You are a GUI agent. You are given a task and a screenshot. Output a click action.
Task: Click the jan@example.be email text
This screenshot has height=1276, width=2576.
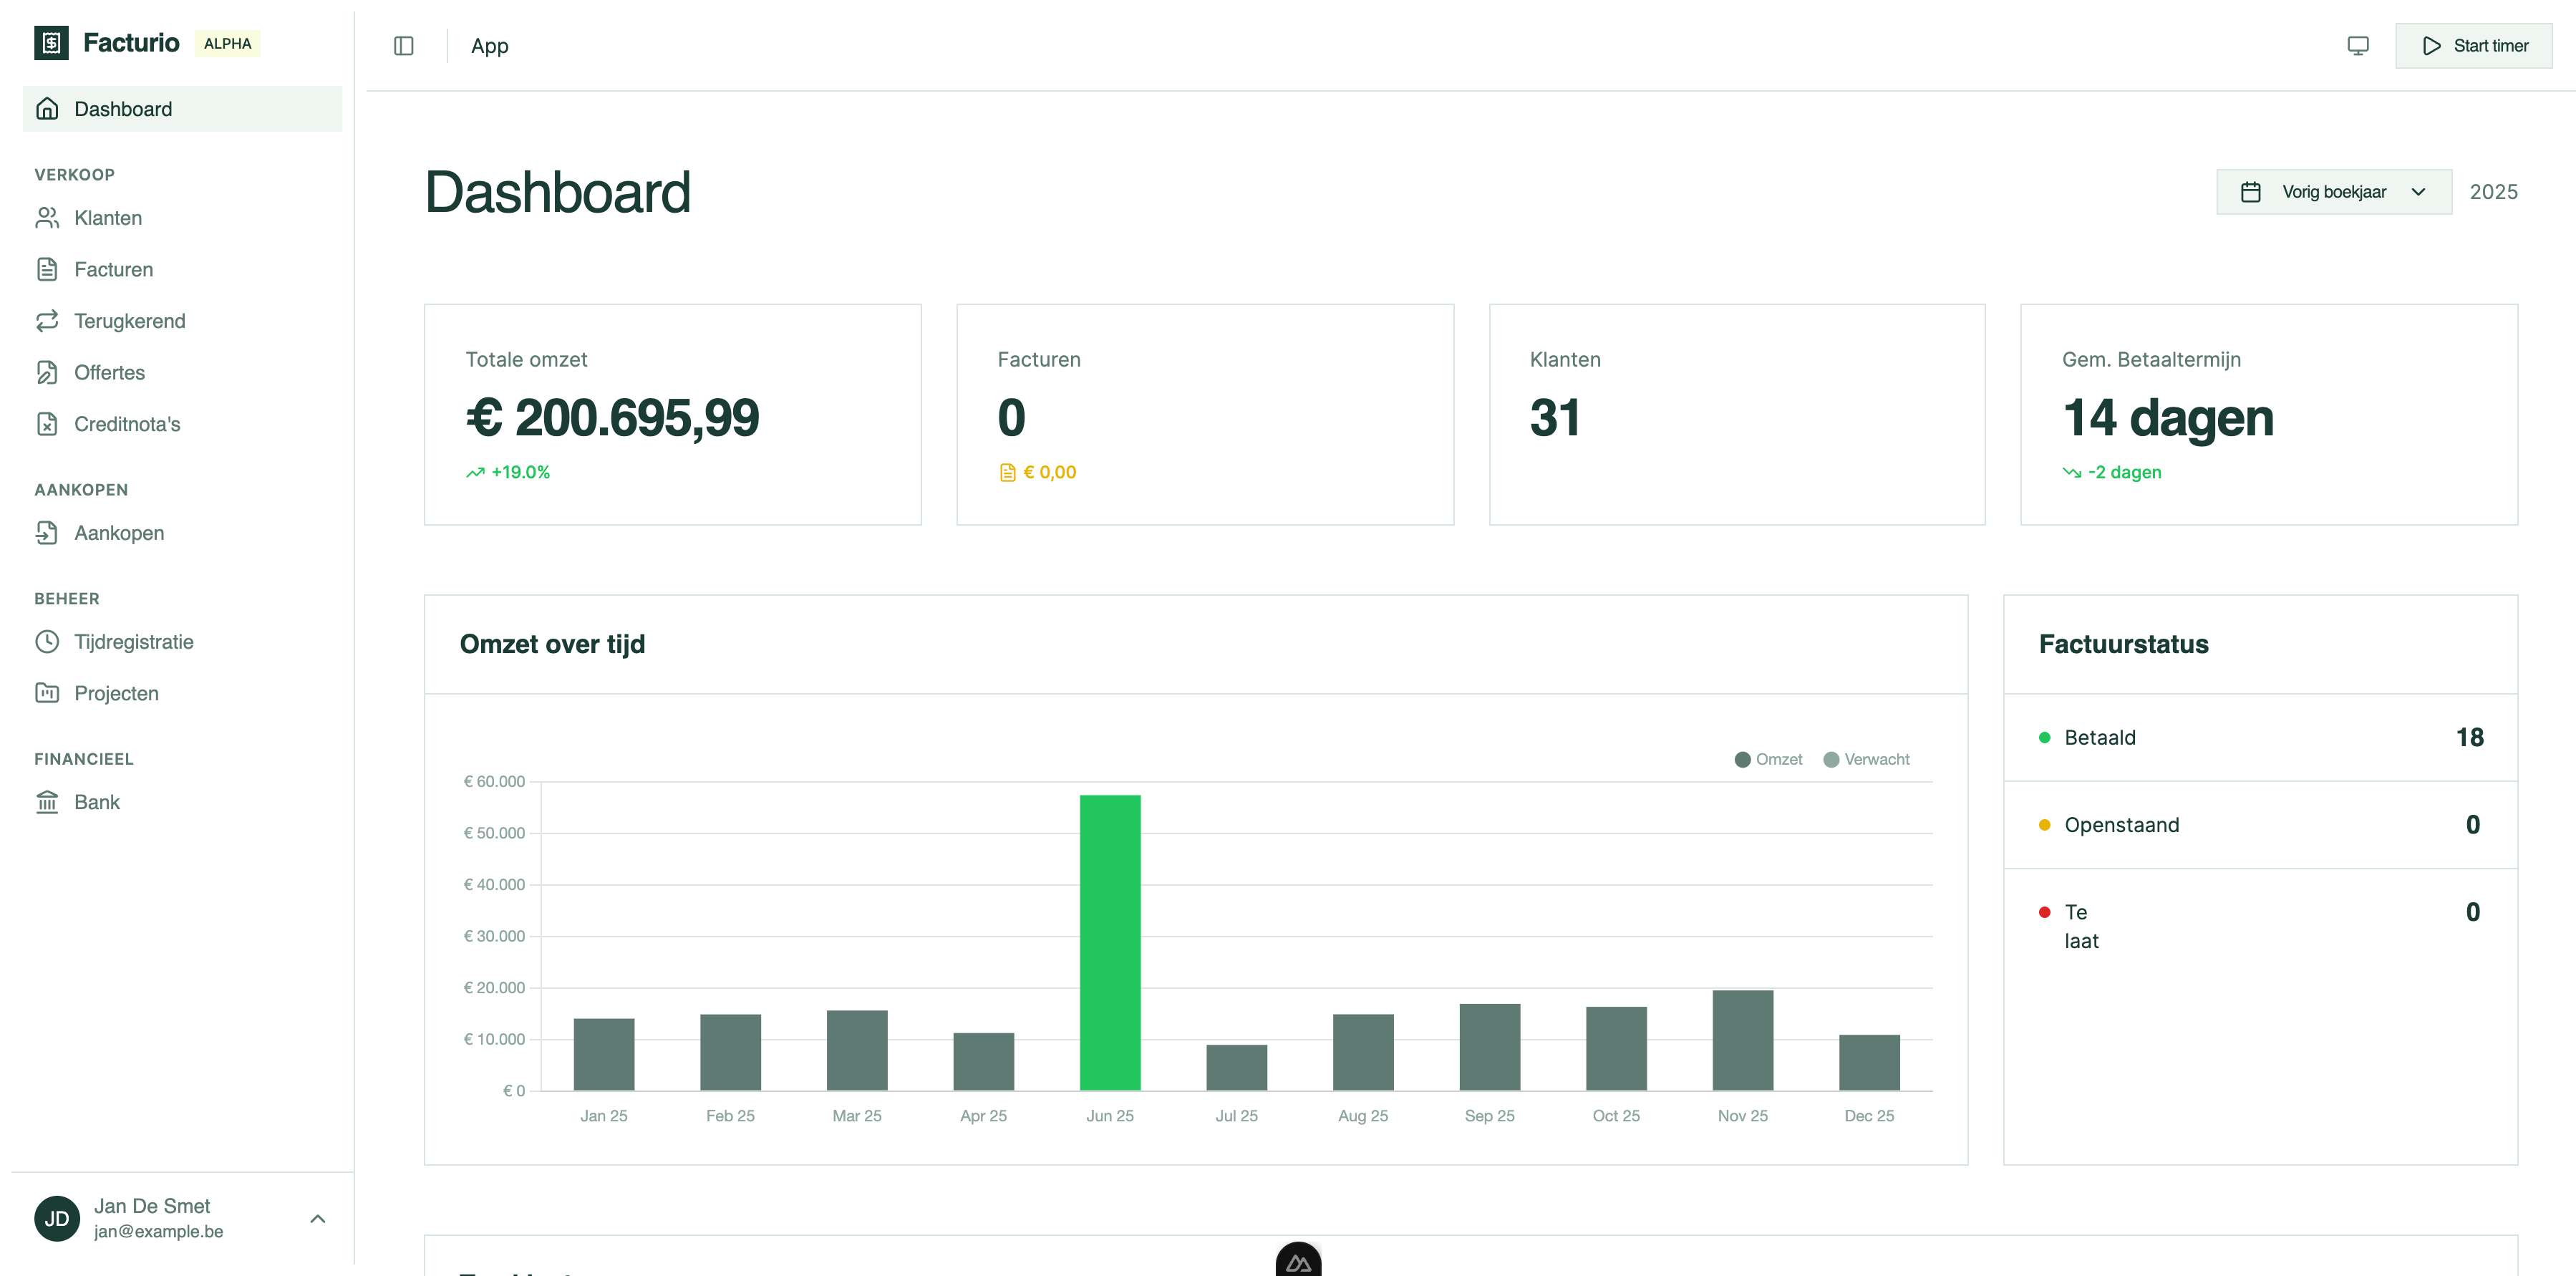pyautogui.click(x=158, y=1232)
